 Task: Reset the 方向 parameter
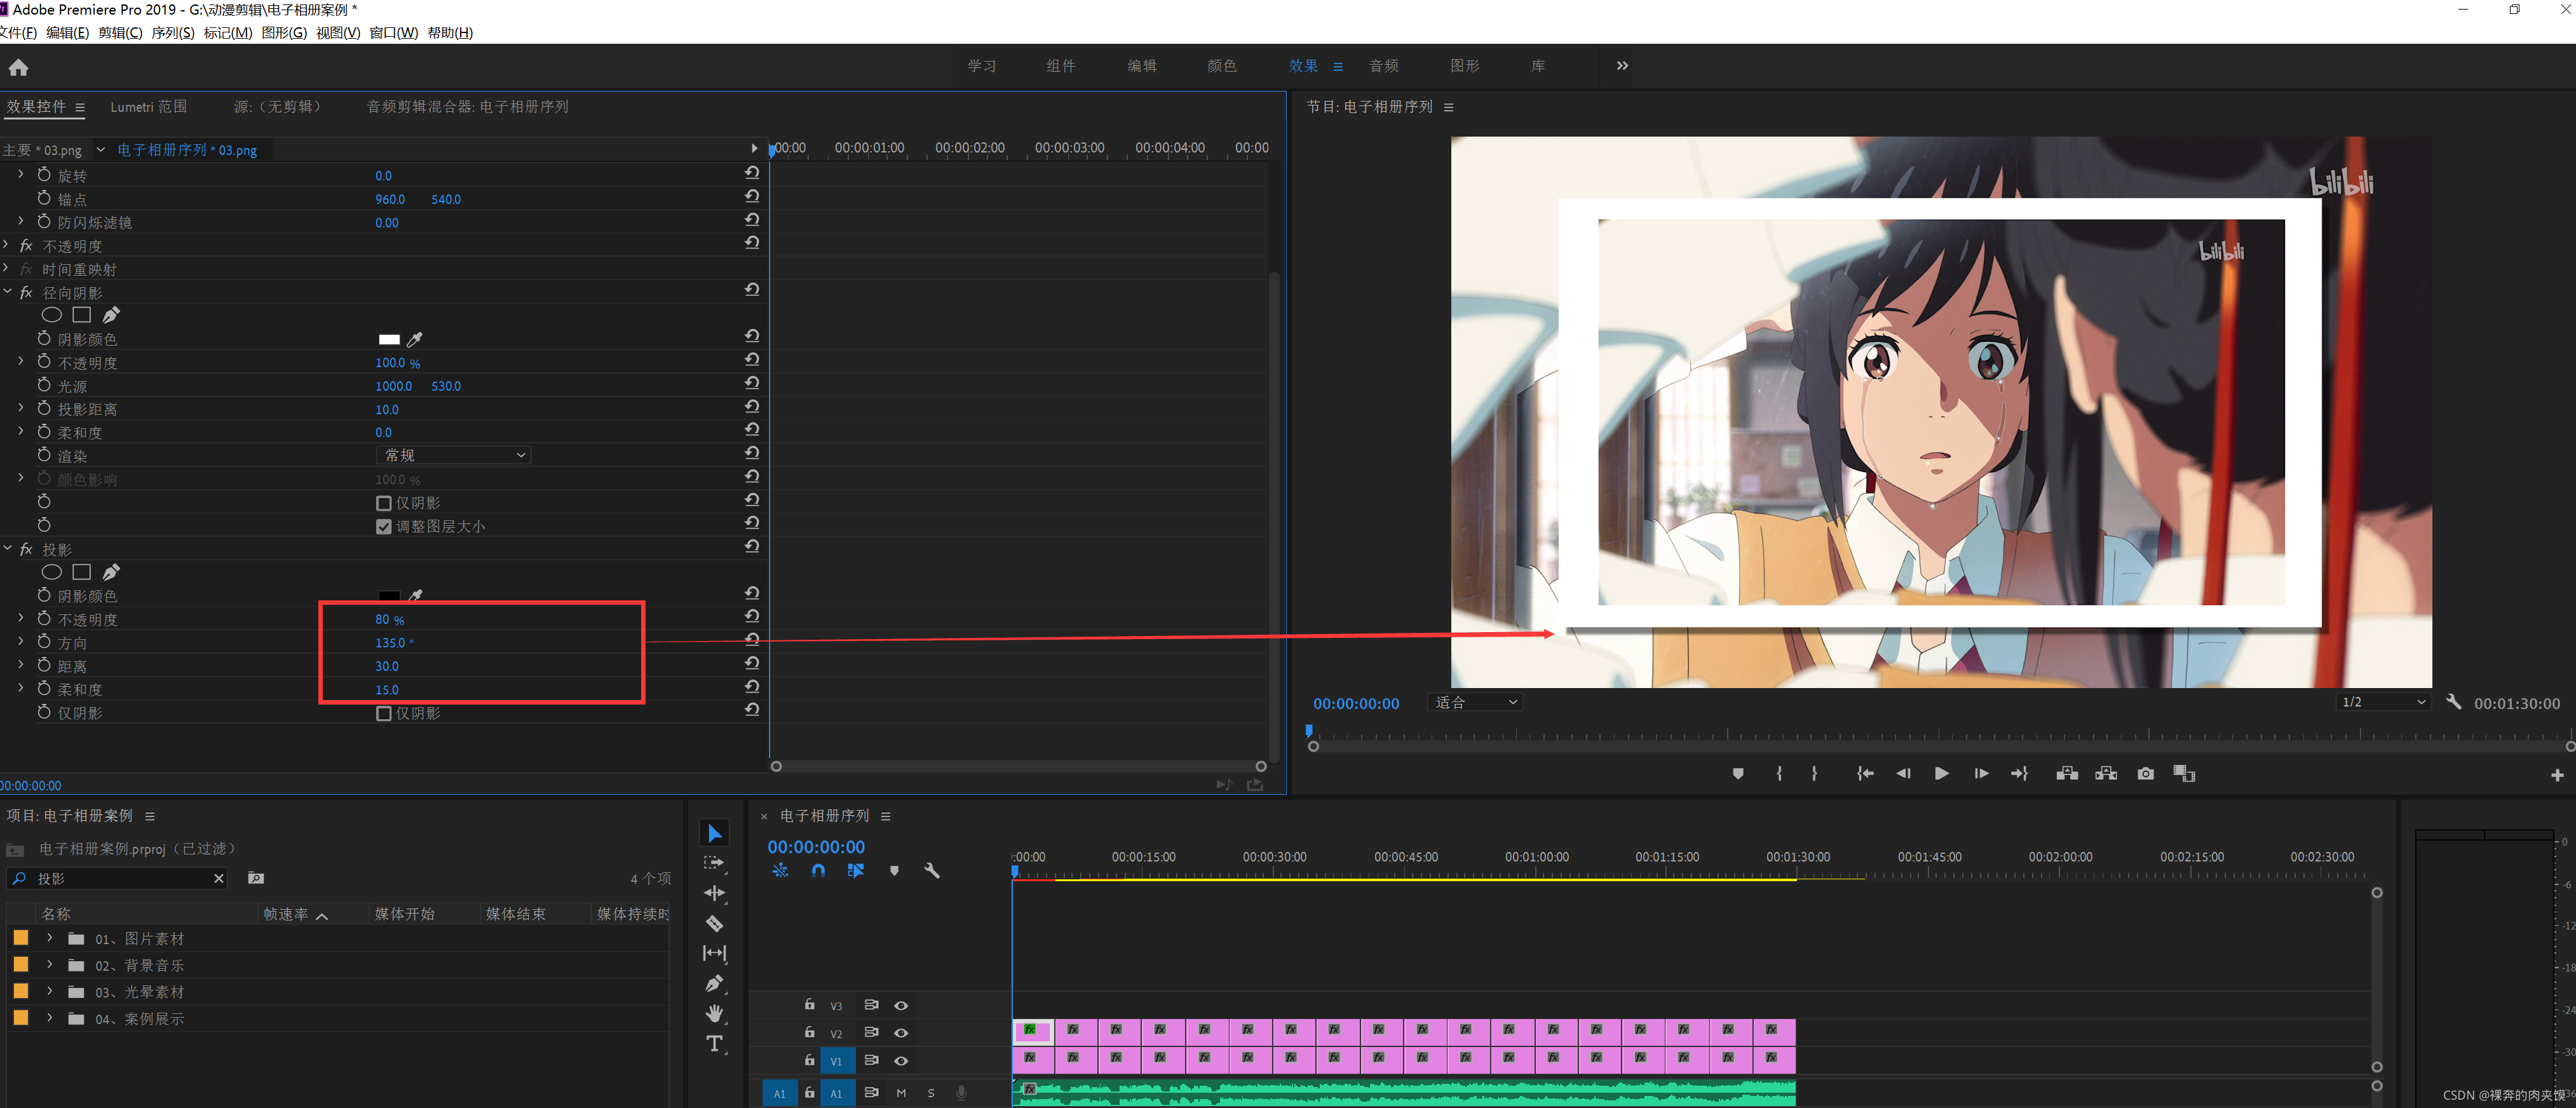(x=752, y=640)
